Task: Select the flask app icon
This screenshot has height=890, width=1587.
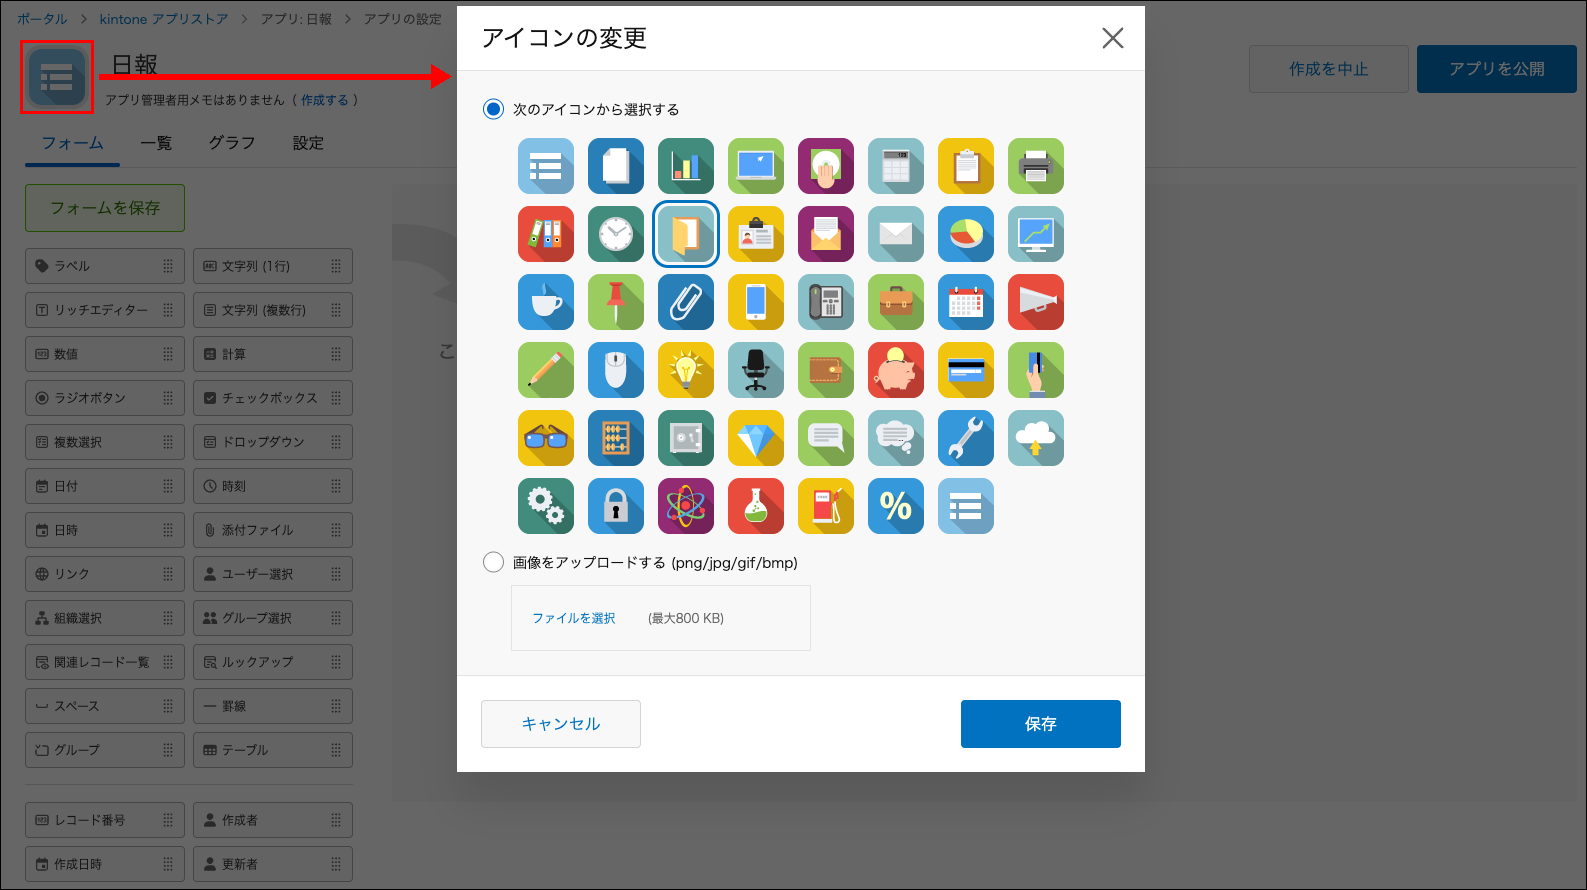Action: pyautogui.click(x=756, y=506)
